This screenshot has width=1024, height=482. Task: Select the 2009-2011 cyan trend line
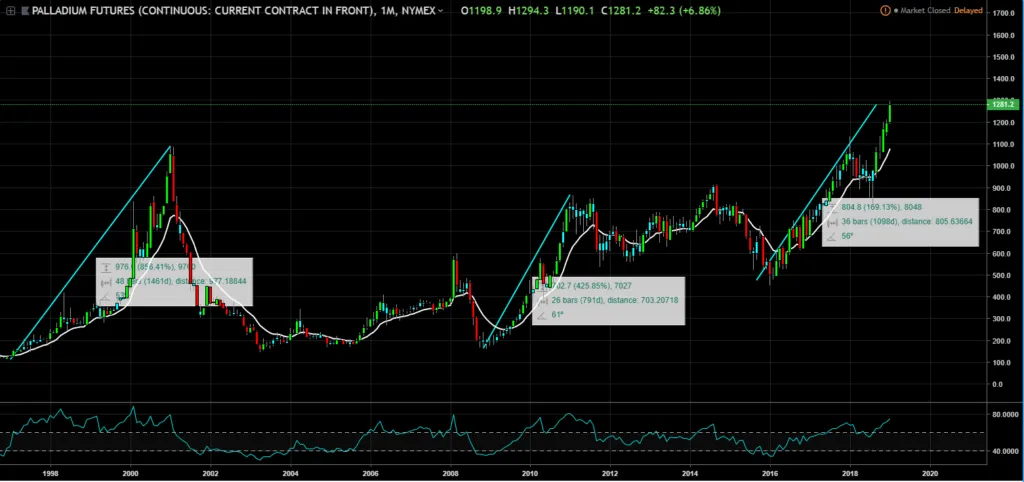pyautogui.click(x=529, y=270)
